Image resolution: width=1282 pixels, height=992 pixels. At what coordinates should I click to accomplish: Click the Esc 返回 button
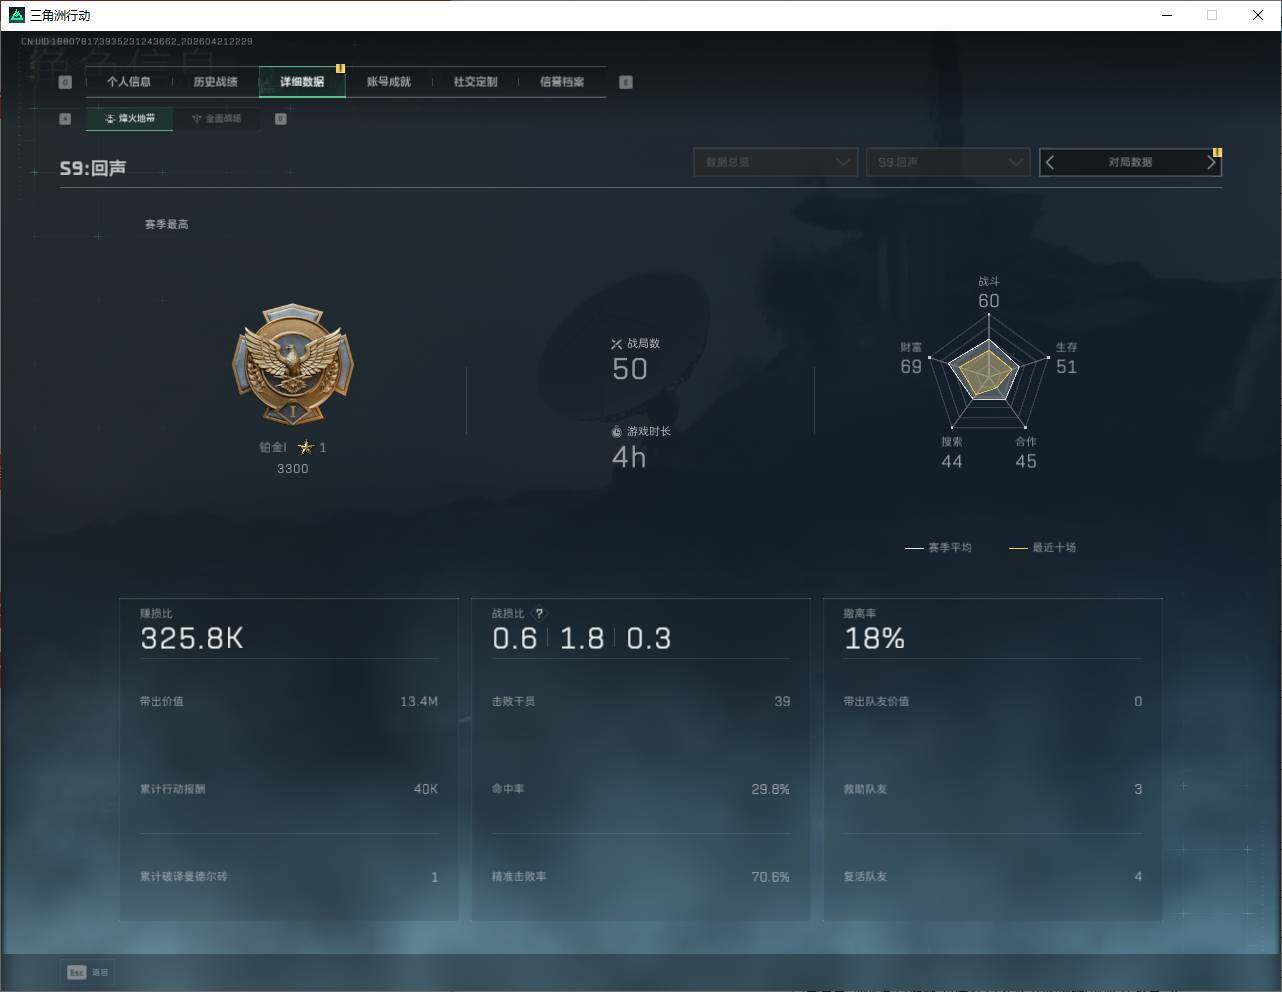tap(88, 972)
